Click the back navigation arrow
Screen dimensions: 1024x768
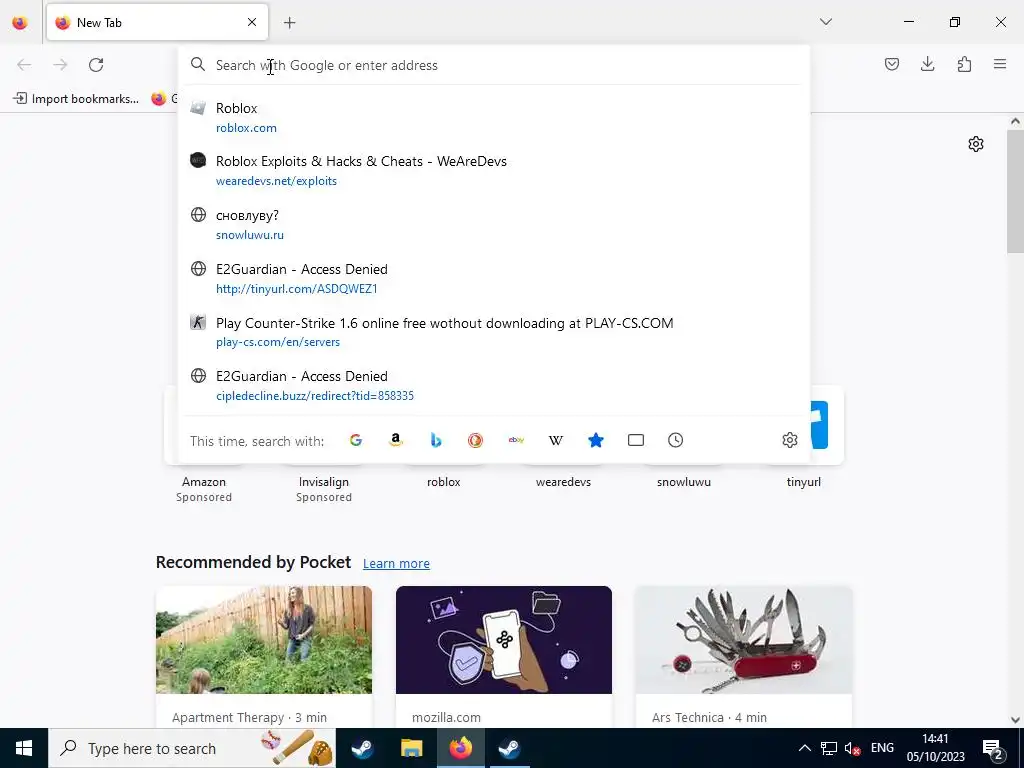point(24,65)
